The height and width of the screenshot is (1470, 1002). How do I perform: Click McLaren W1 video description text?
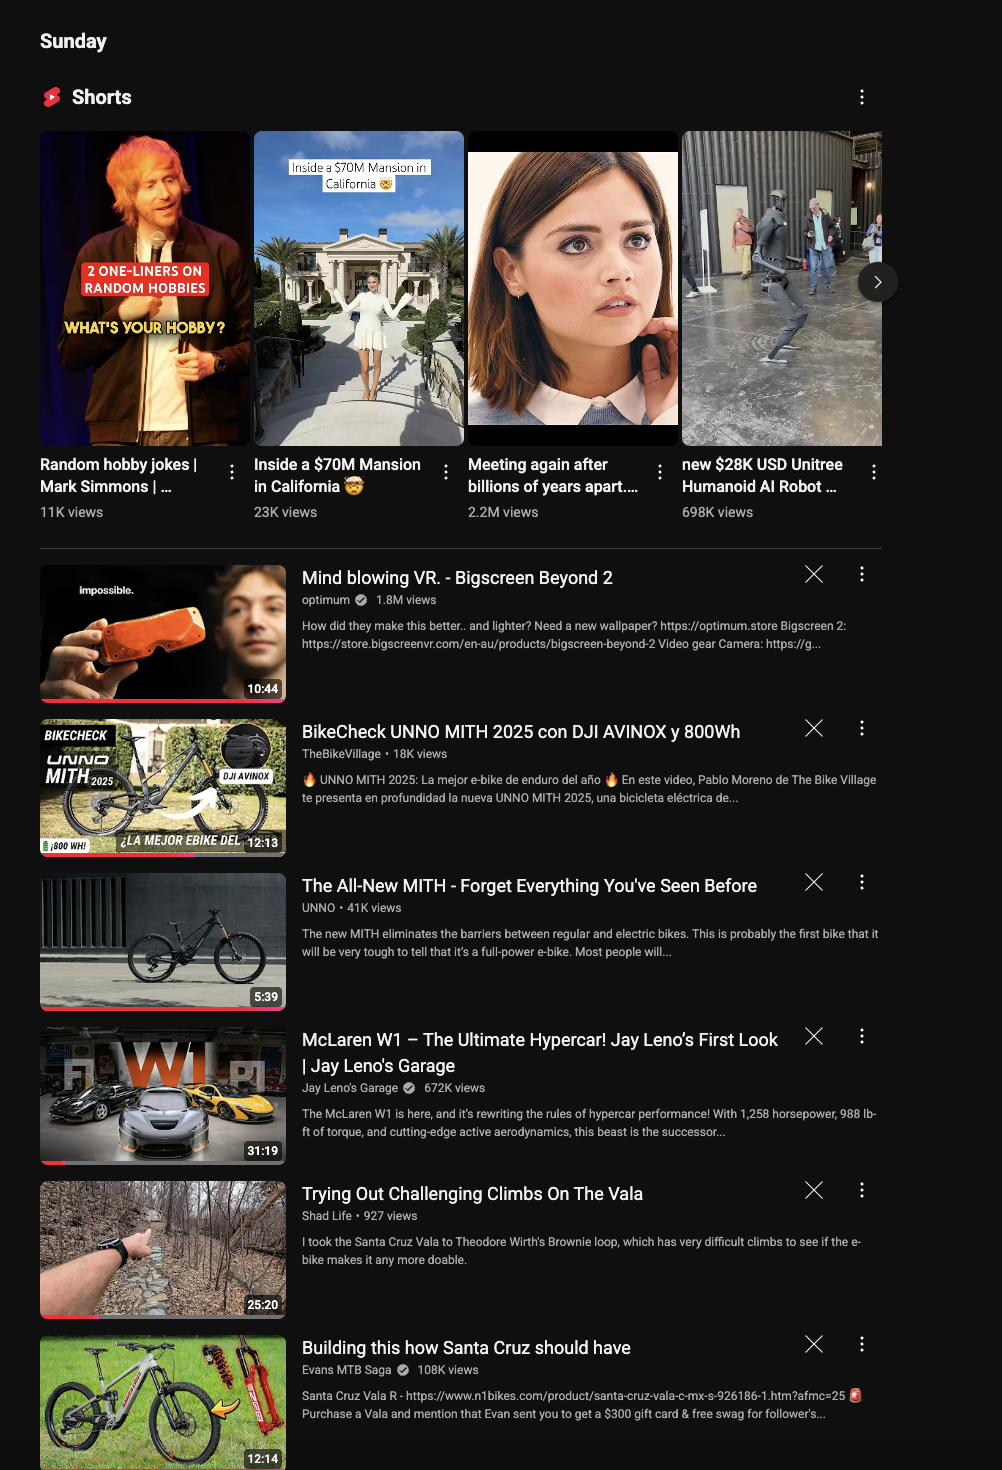[x=589, y=1123]
